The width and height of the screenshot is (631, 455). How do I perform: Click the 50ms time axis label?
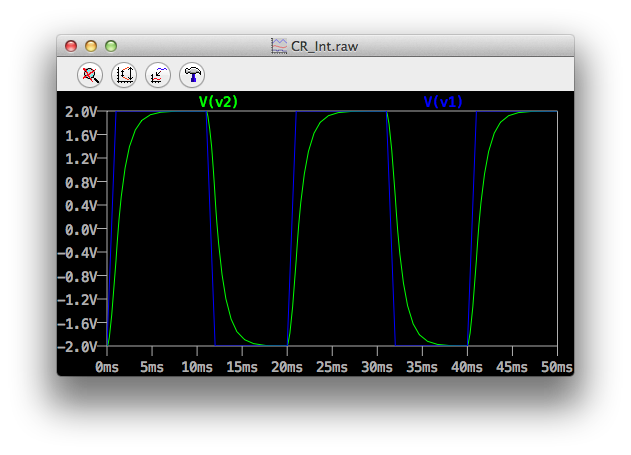coord(556,367)
